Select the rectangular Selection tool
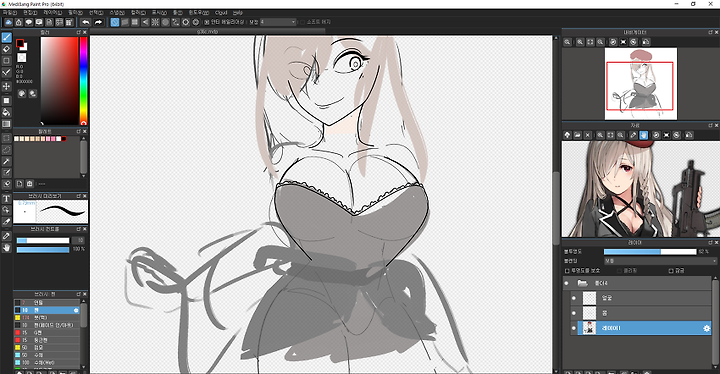This screenshot has height=374, width=720. coord(6,138)
